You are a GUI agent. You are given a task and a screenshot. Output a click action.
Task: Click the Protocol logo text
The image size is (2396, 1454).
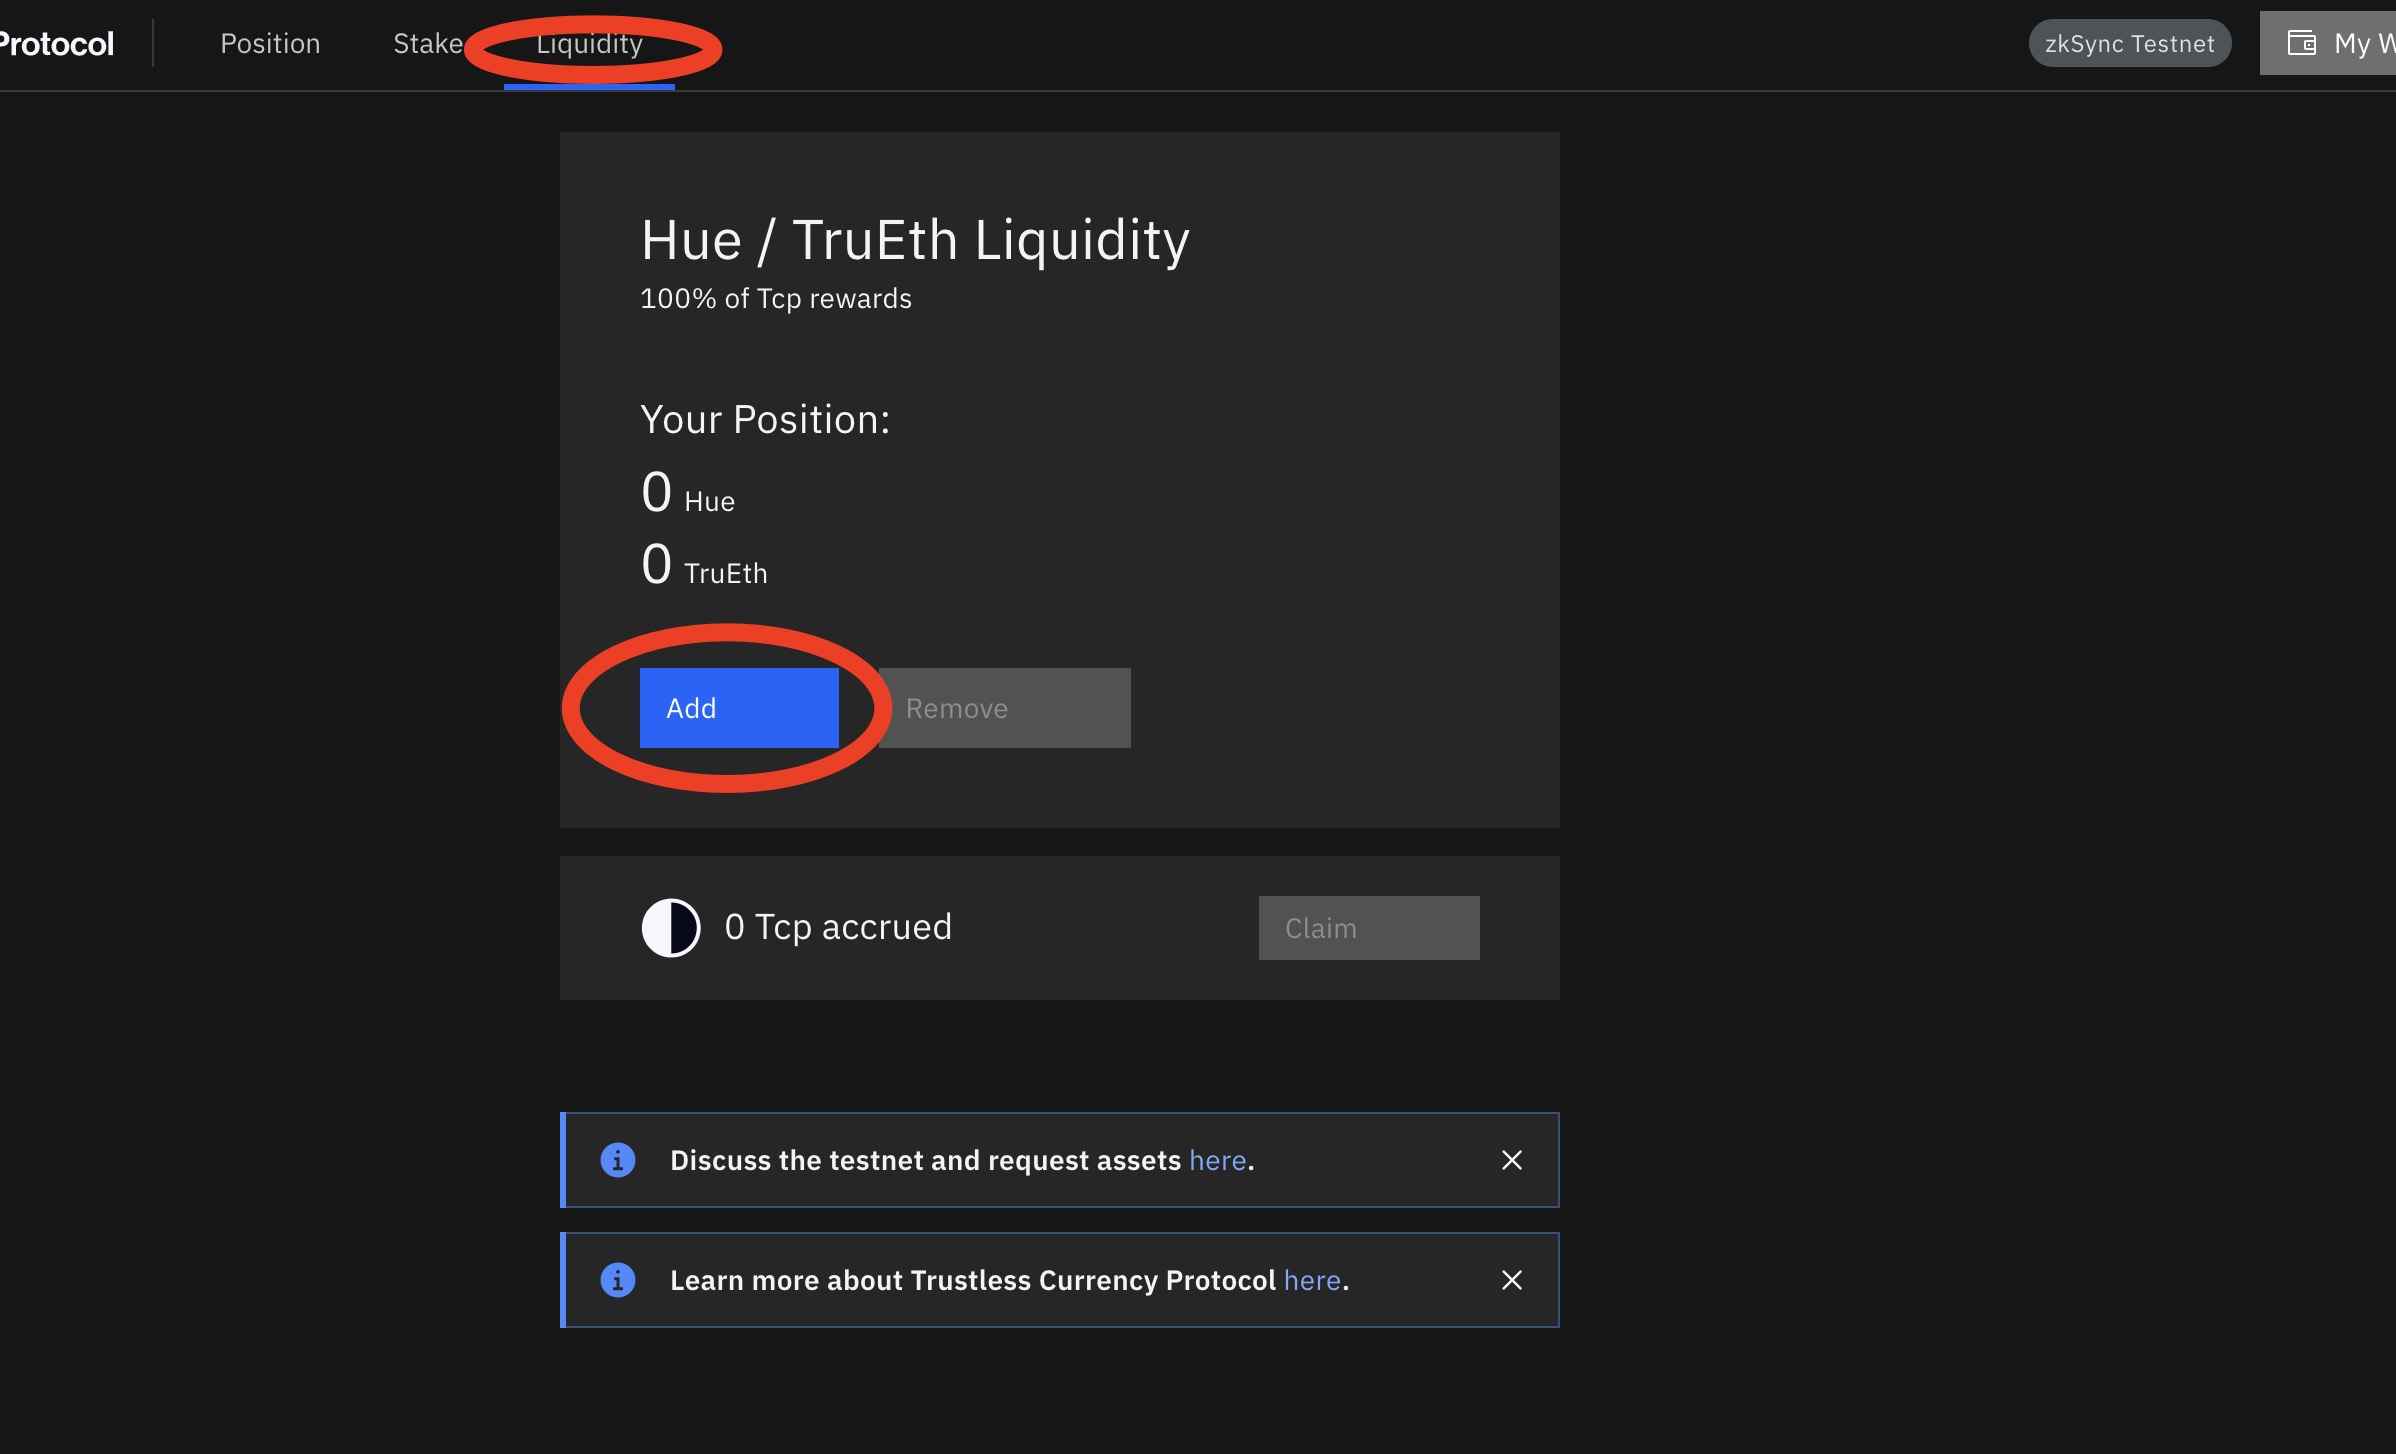pos(57,44)
